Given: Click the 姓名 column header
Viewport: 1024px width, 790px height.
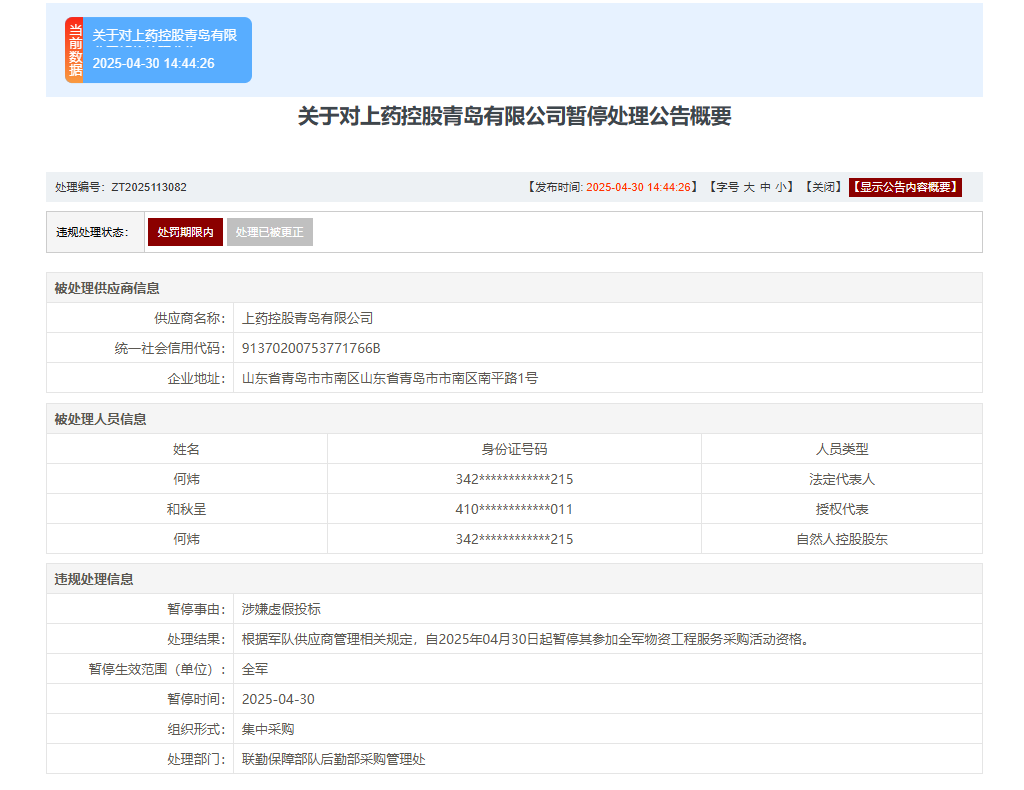Looking at the screenshot, I should [x=186, y=449].
